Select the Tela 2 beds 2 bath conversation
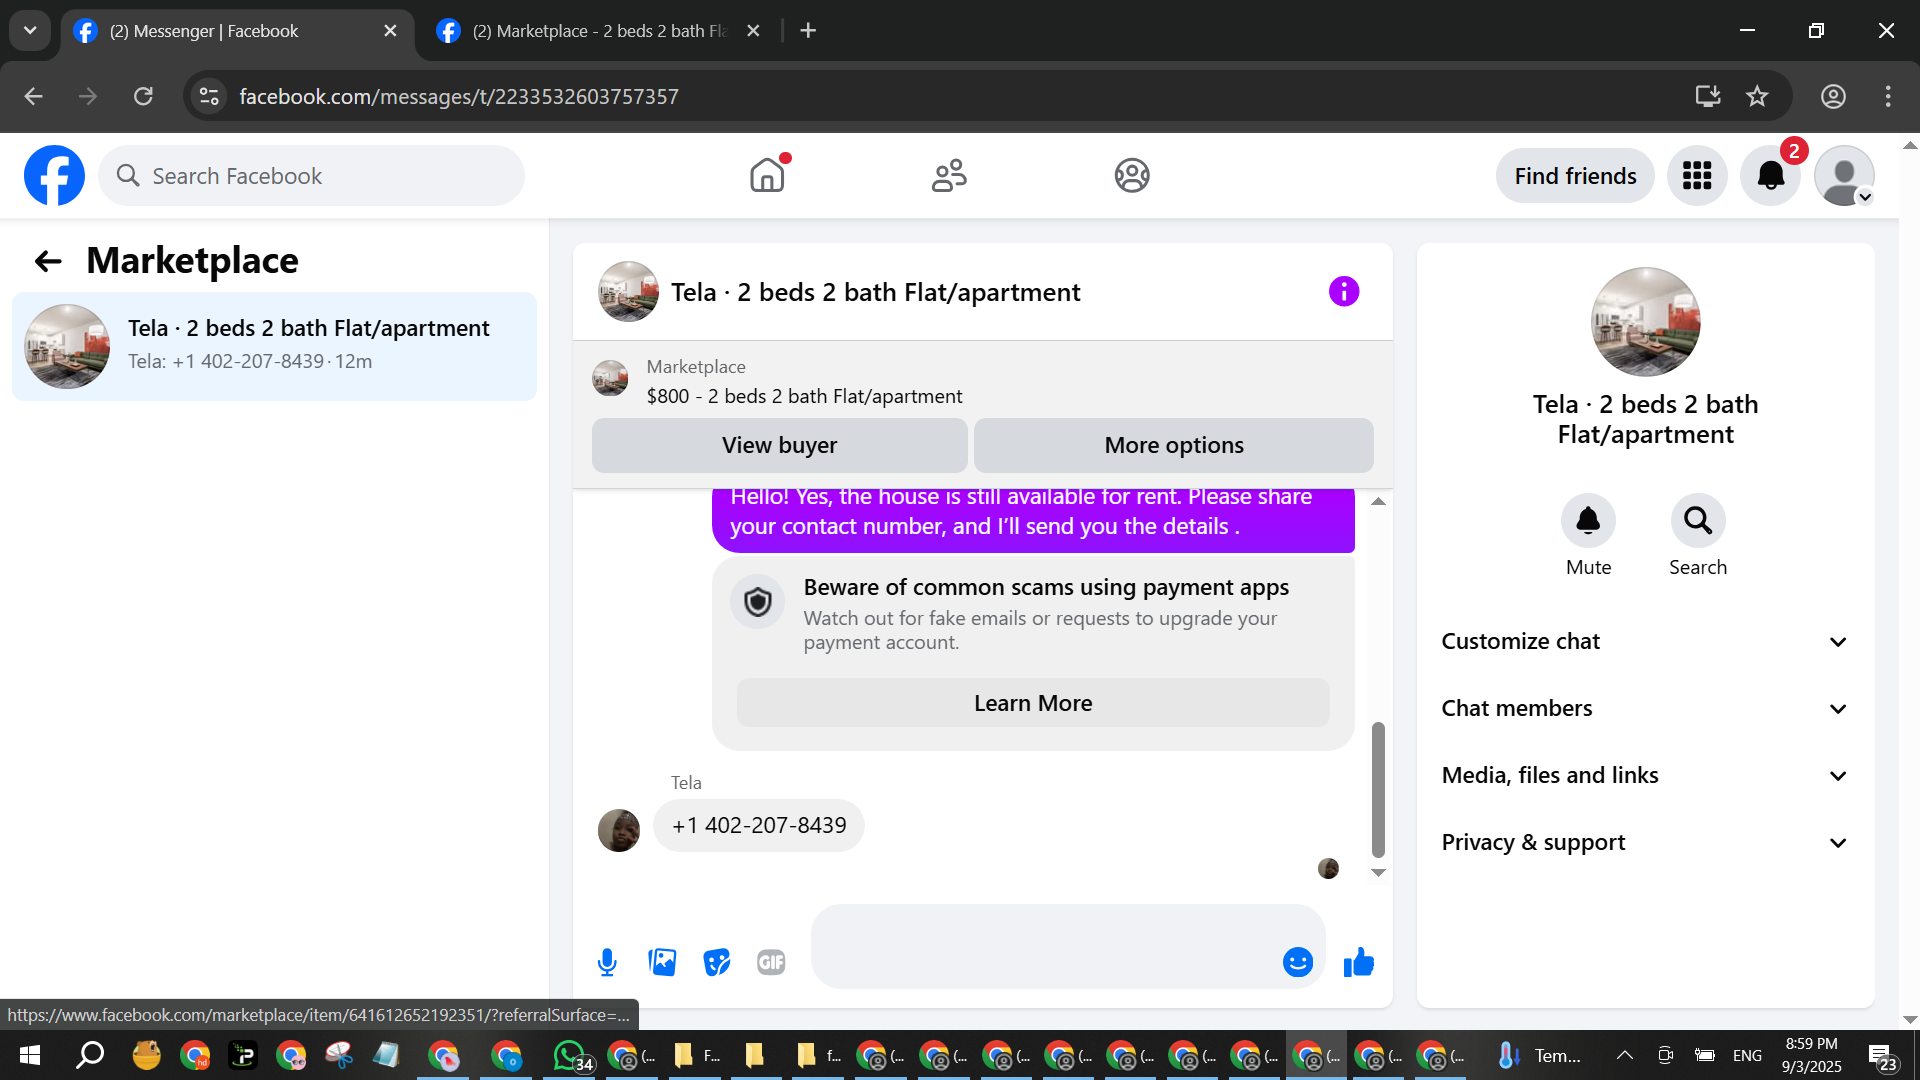The width and height of the screenshot is (1920, 1080). pos(274,346)
